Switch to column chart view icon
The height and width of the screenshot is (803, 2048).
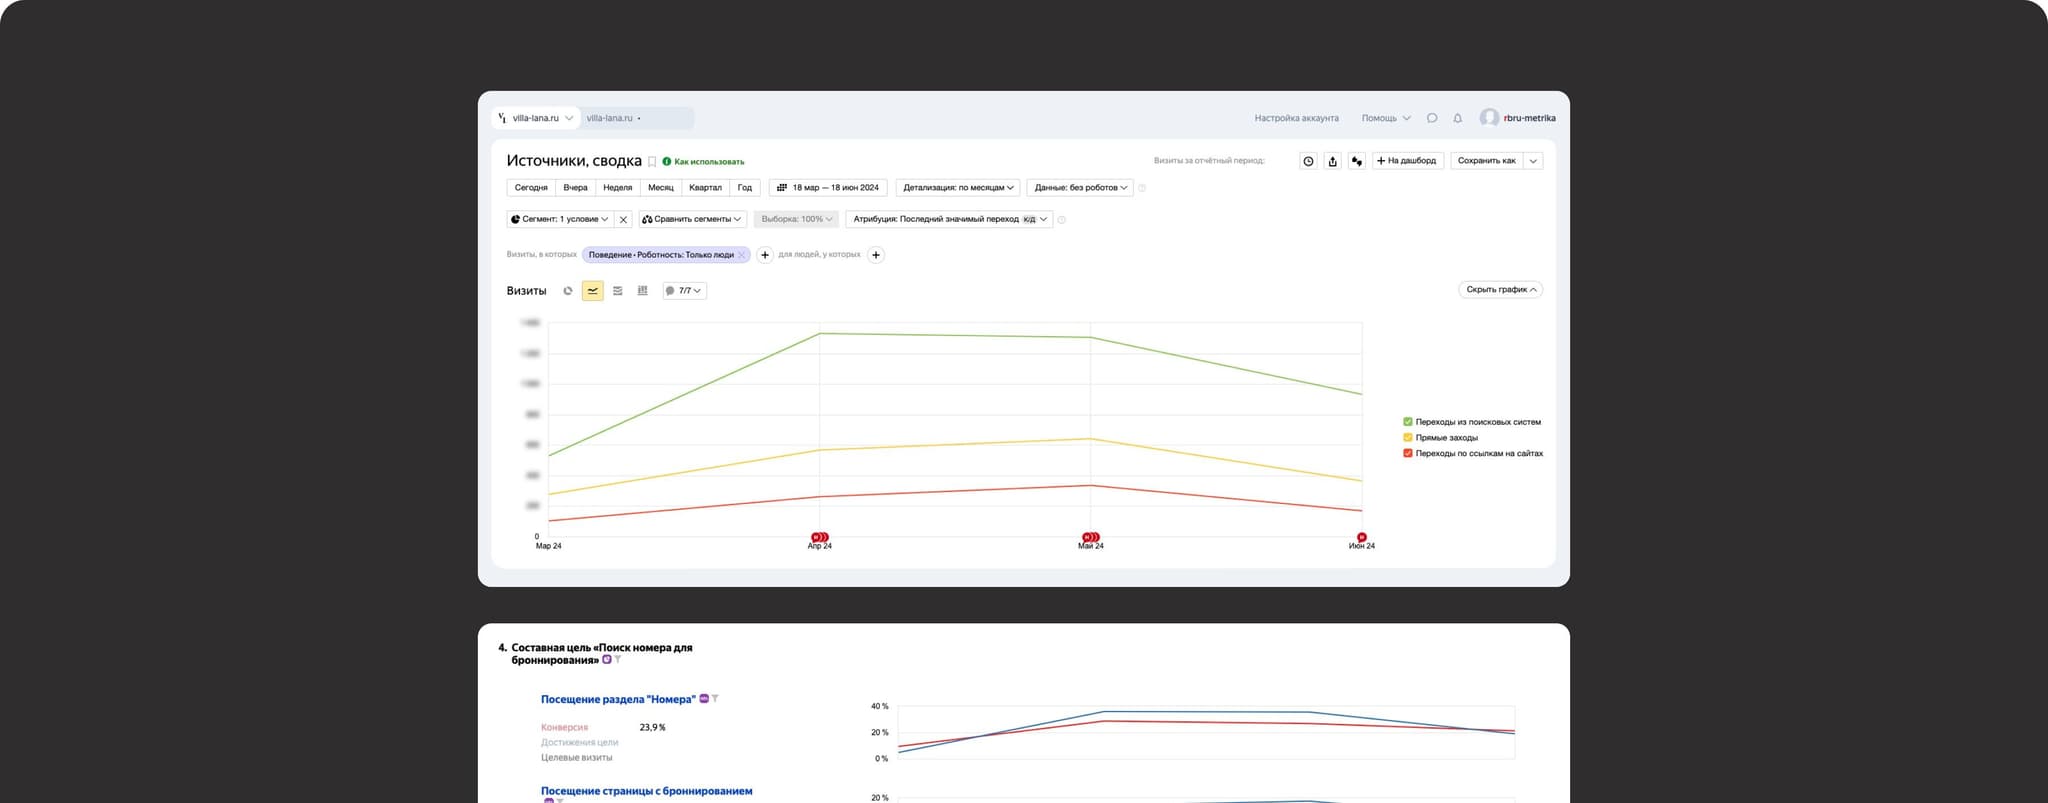pos(643,291)
